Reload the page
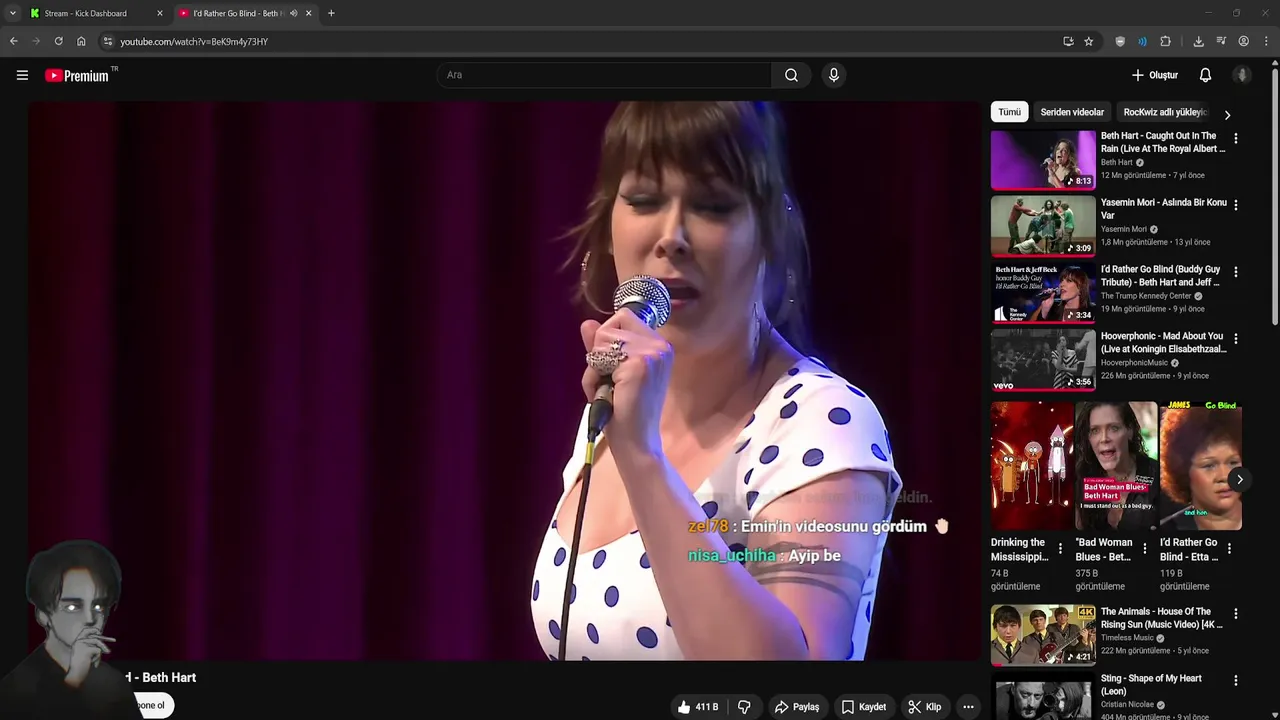The width and height of the screenshot is (1280, 720). pos(58,41)
